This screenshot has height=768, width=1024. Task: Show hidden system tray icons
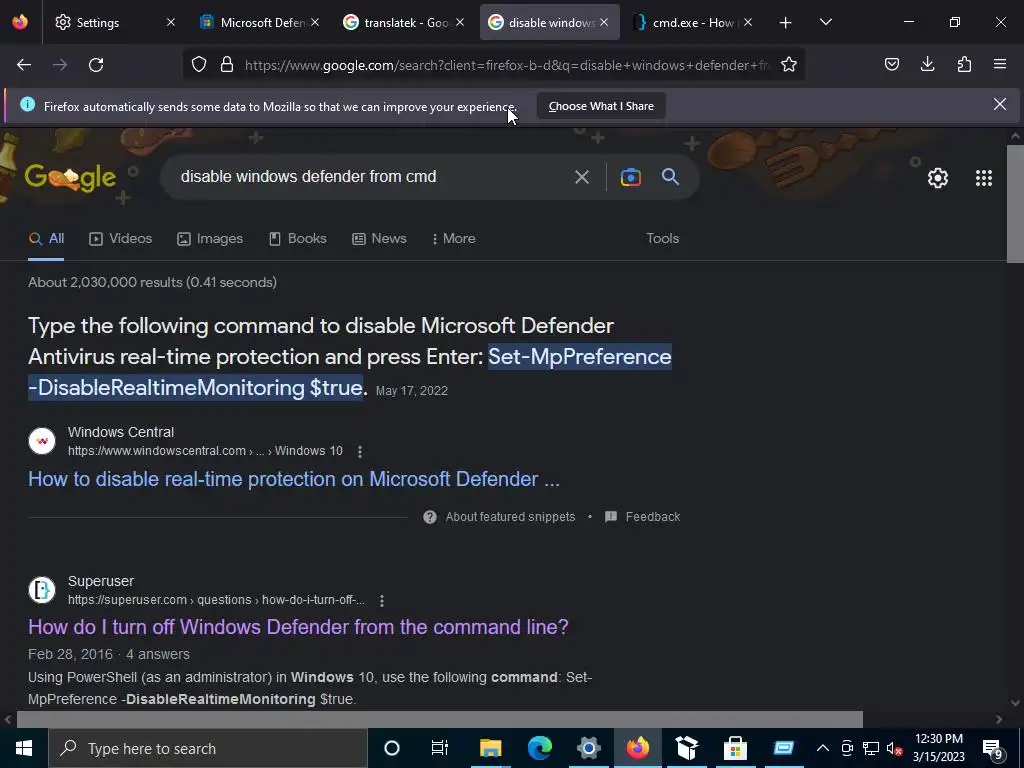[823, 748]
